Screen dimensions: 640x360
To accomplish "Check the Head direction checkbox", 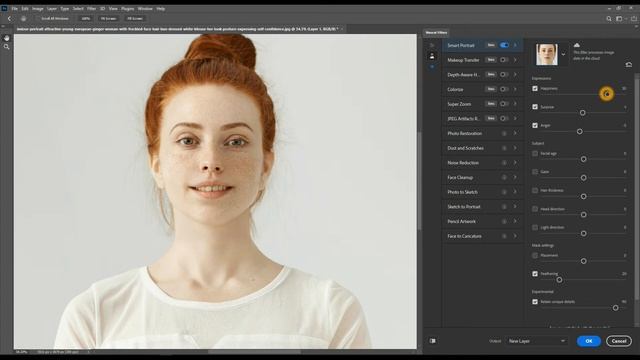I will click(535, 209).
